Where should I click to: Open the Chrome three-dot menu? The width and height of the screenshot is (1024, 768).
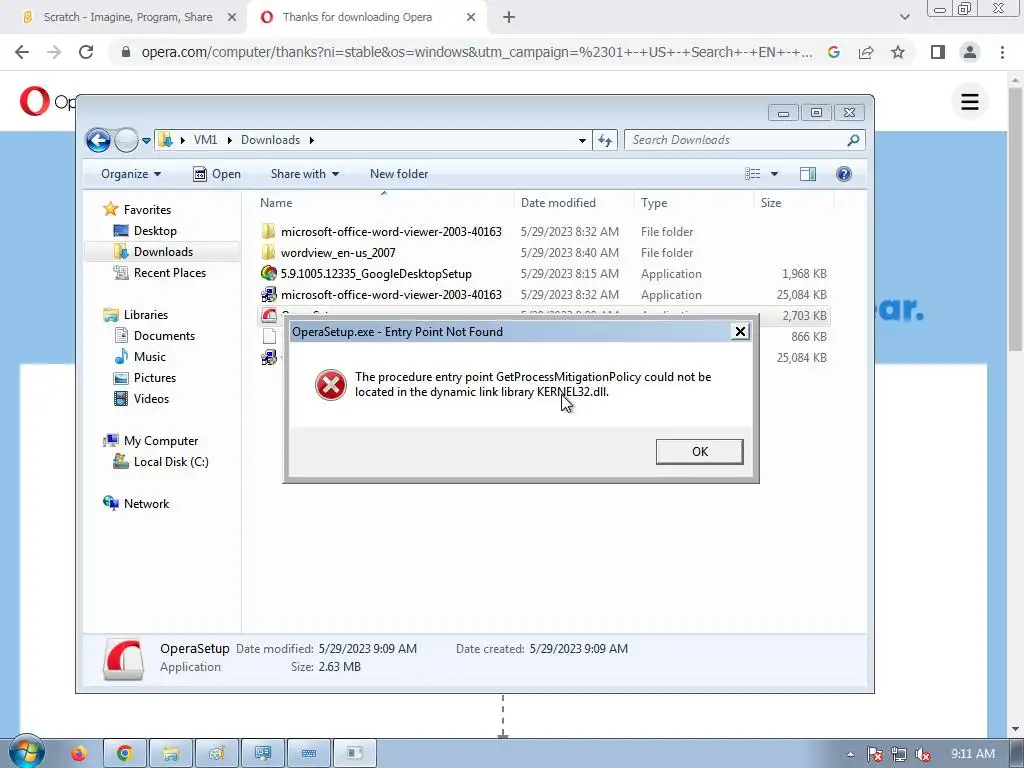pos(1002,52)
